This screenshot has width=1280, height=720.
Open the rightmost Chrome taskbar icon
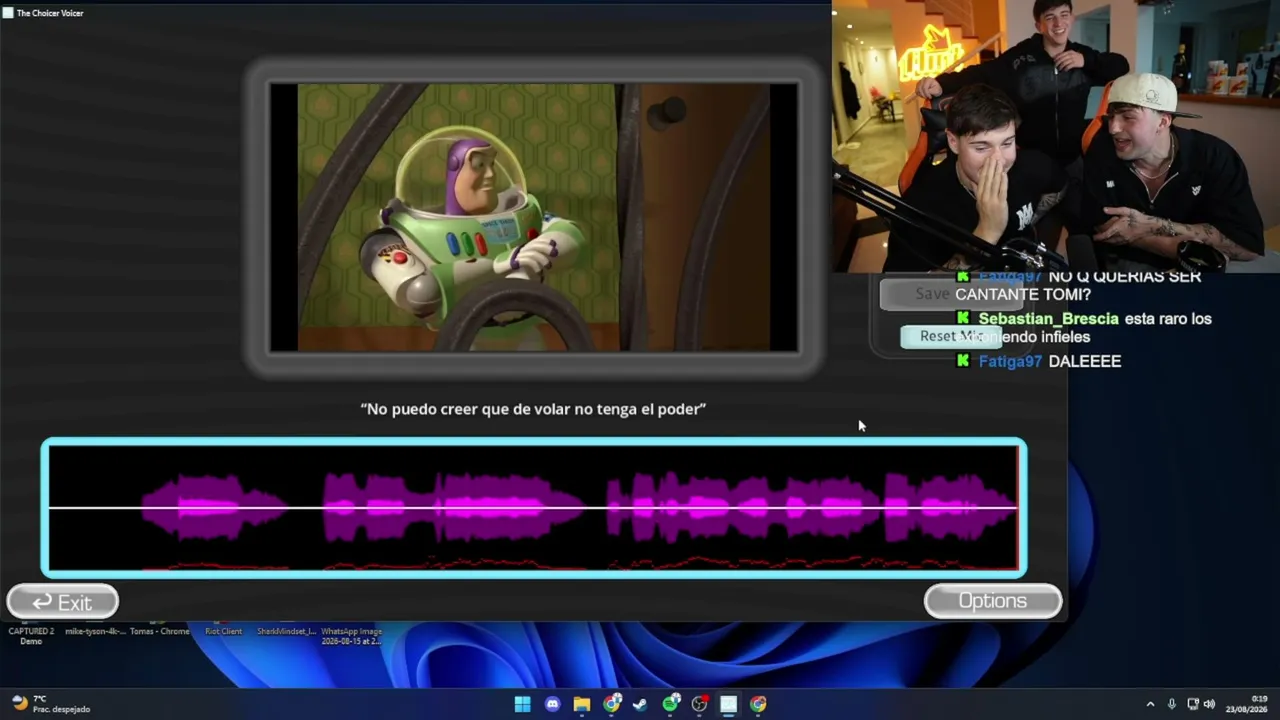(x=758, y=704)
